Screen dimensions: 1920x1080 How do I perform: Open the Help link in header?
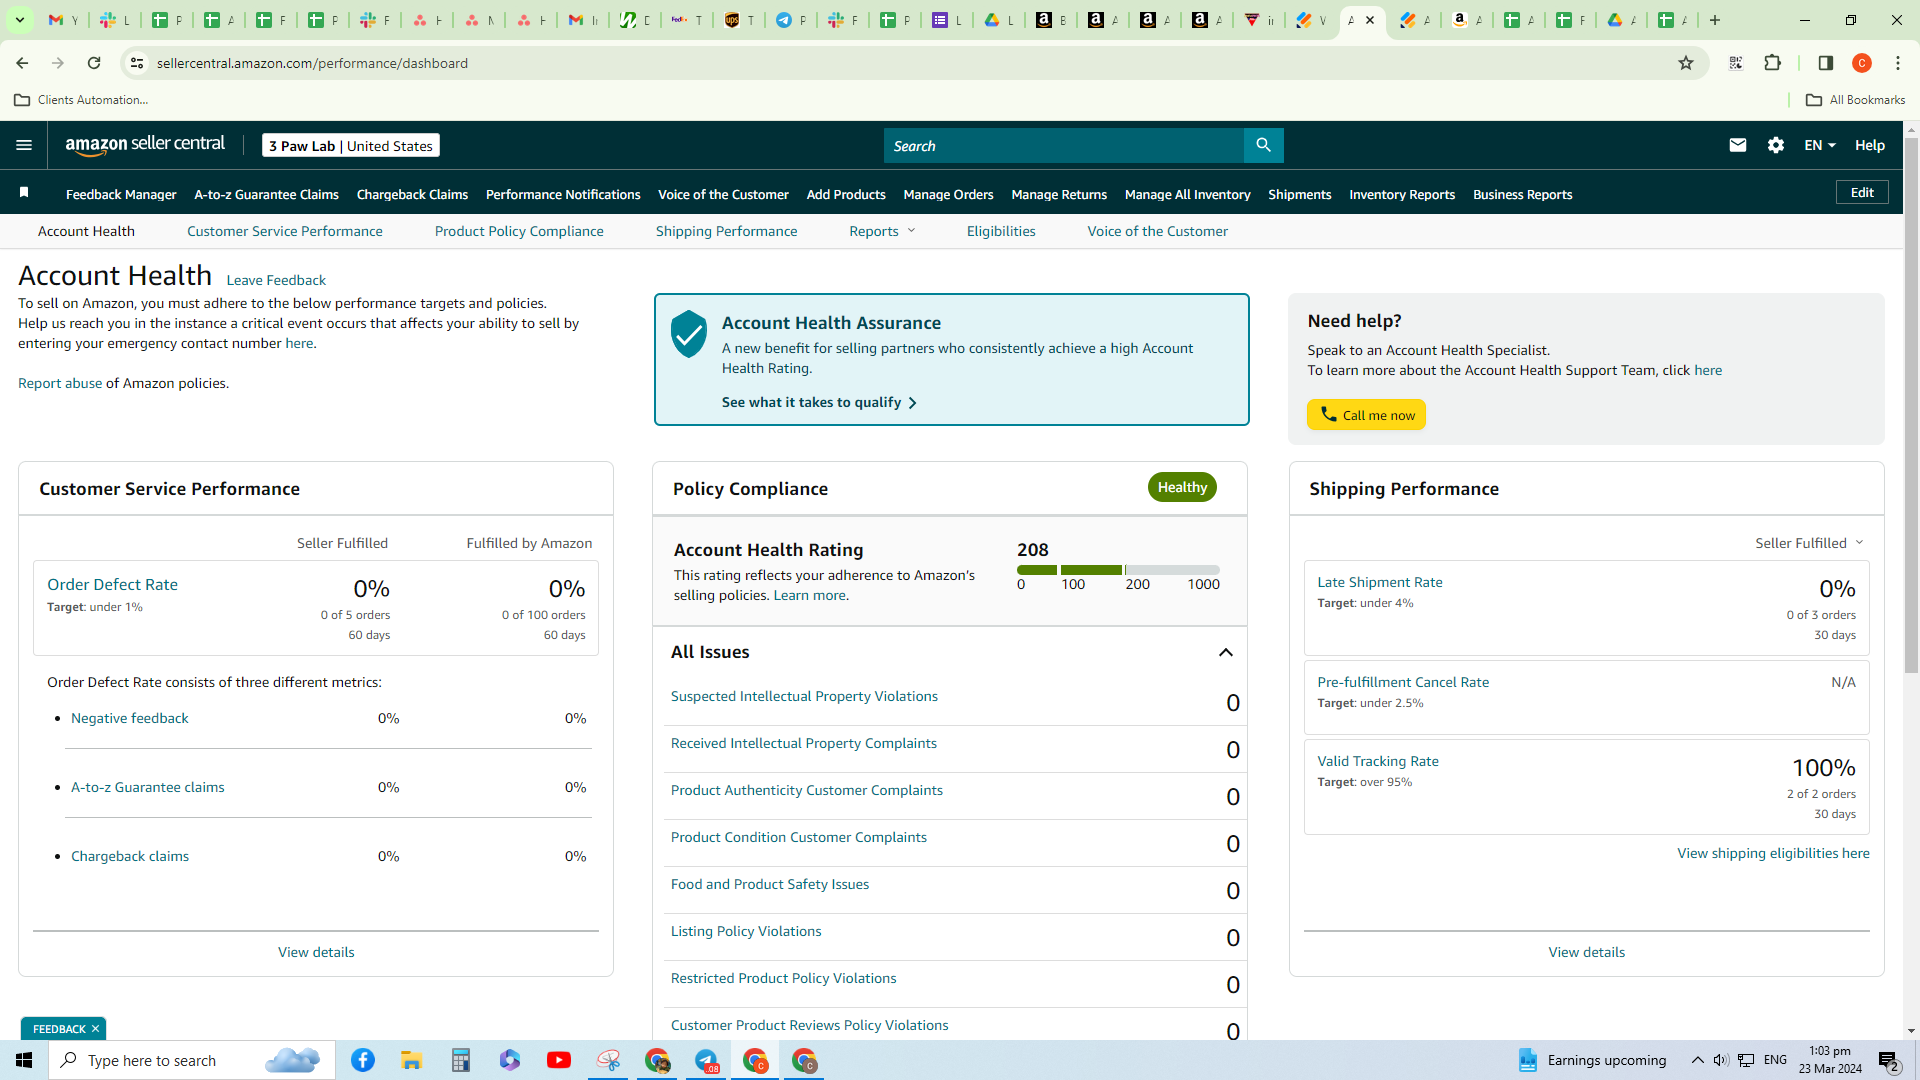click(1870, 145)
